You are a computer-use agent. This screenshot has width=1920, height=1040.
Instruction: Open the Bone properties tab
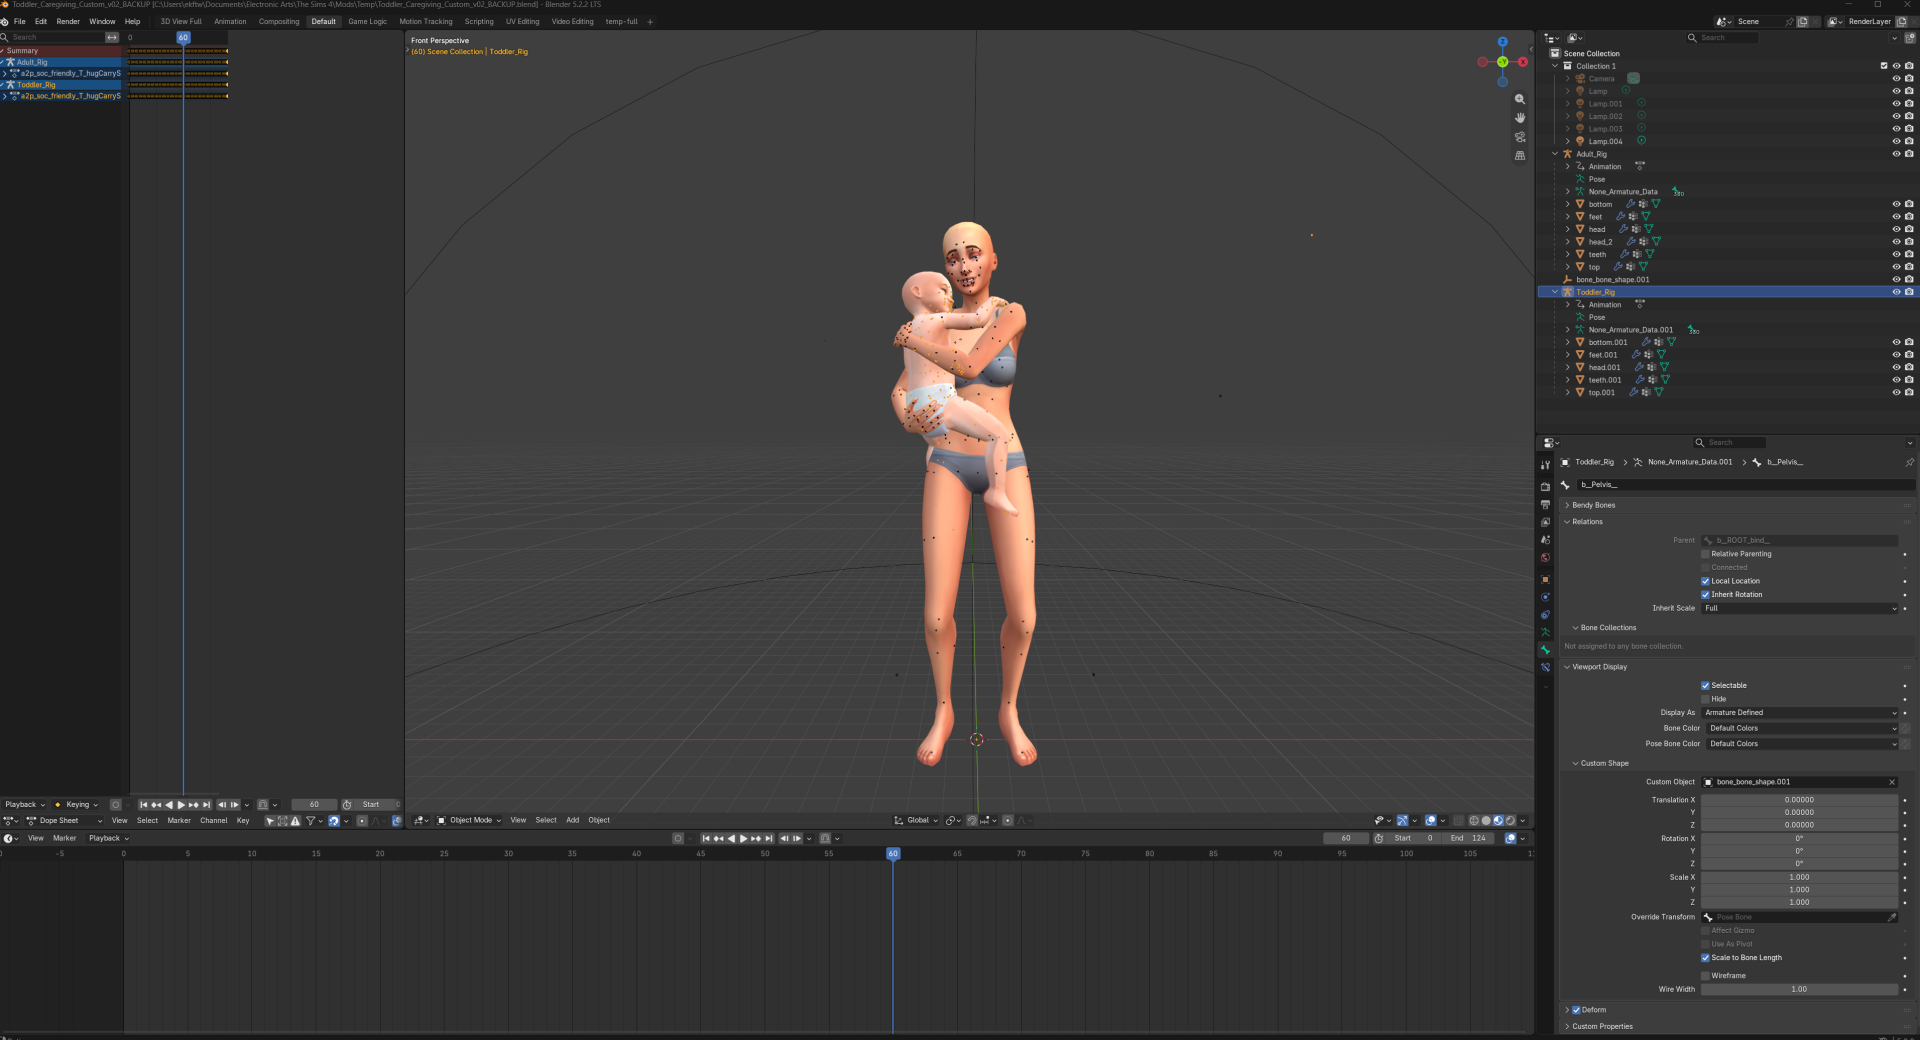point(1545,650)
